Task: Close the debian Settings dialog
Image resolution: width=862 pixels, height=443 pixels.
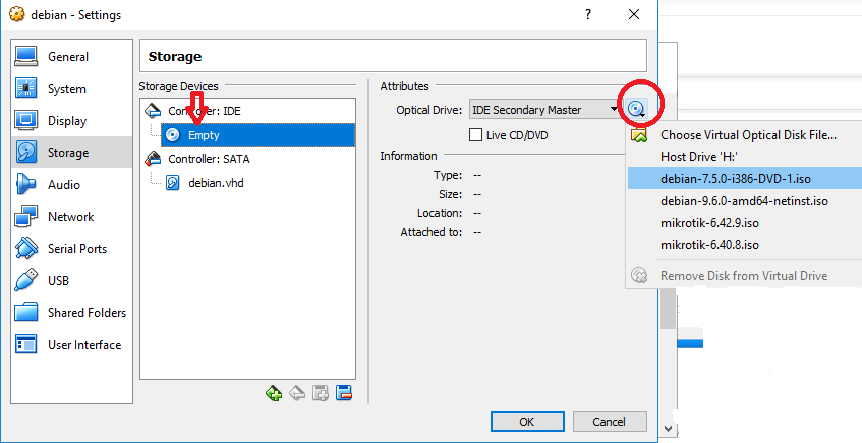Action: click(x=634, y=14)
